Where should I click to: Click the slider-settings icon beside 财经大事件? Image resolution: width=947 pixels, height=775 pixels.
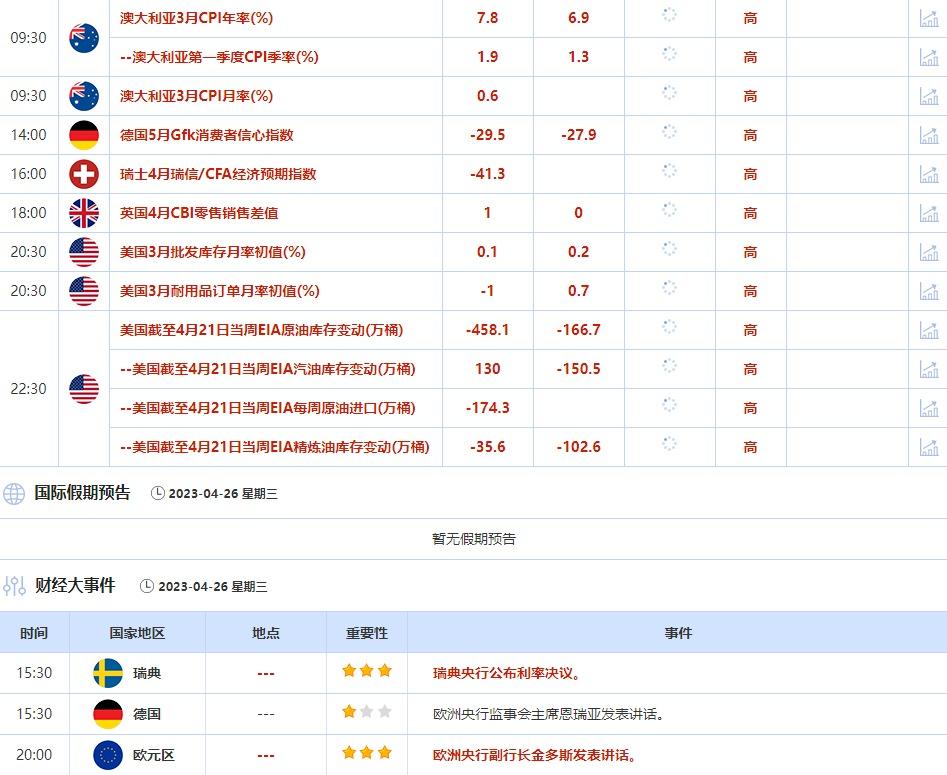coord(14,586)
